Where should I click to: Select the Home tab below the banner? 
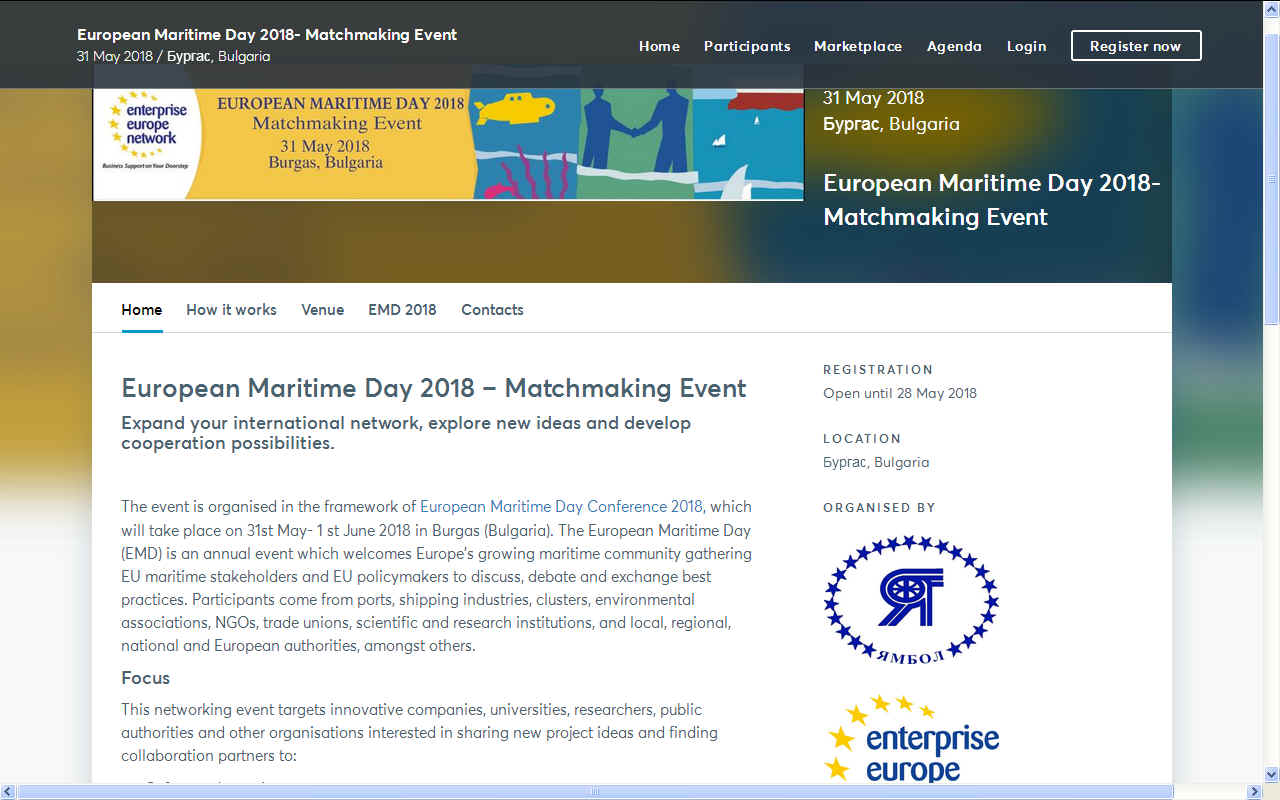(142, 310)
